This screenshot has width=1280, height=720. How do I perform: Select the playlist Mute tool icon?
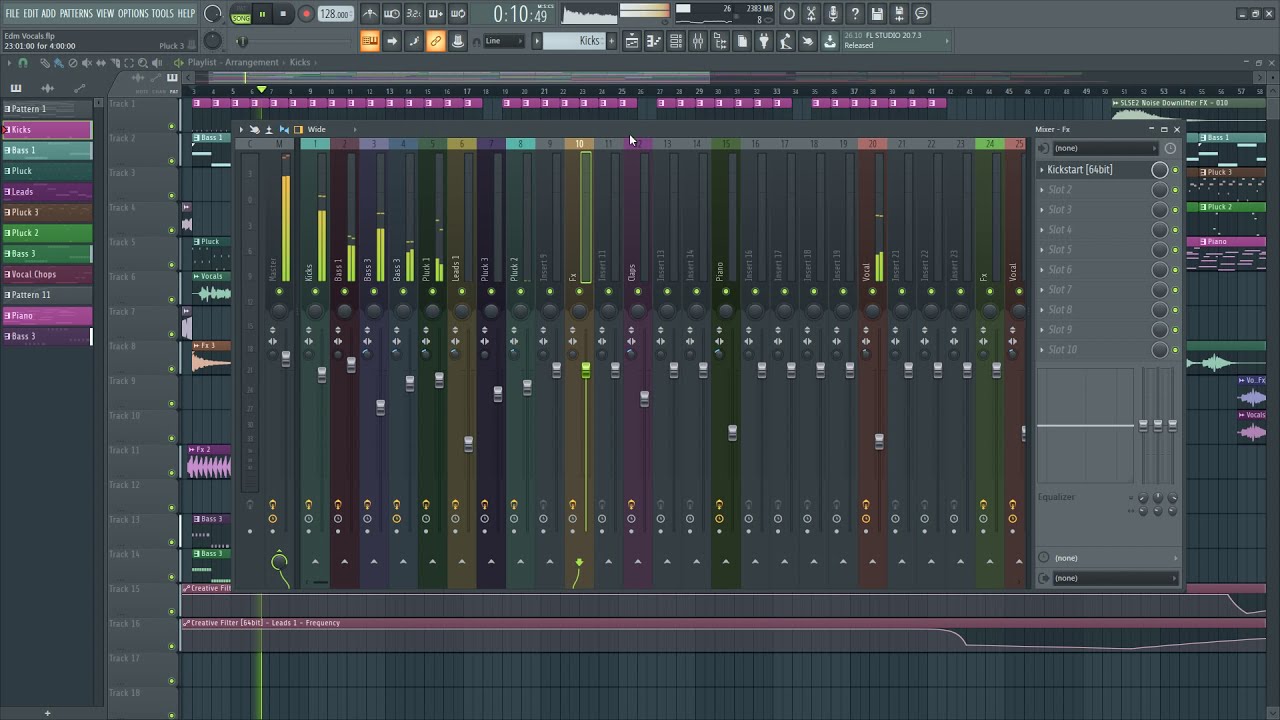tap(87, 63)
